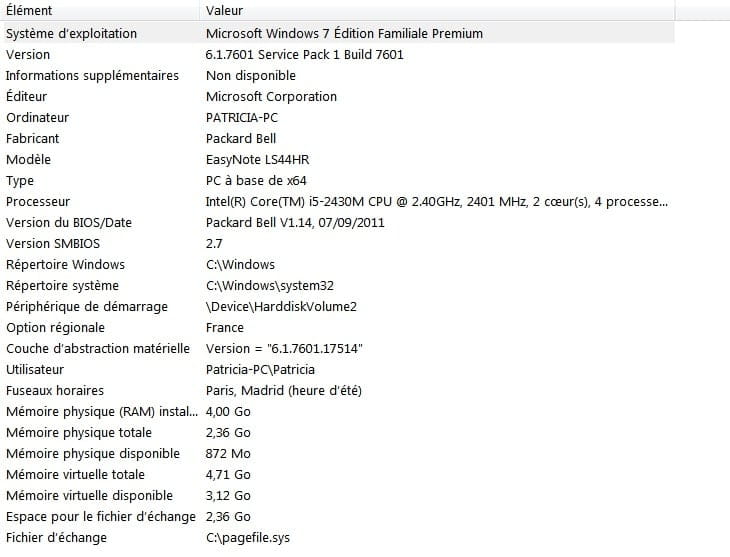The width and height of the screenshot is (730, 557).
Task: Select the Version du BIOS/Date row
Action: coord(338,223)
